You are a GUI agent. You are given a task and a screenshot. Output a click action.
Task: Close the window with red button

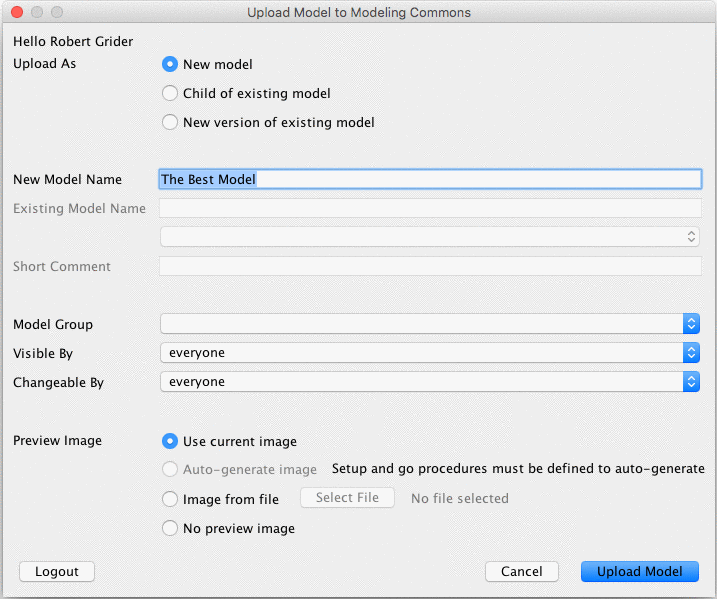pyautogui.click(x=16, y=13)
